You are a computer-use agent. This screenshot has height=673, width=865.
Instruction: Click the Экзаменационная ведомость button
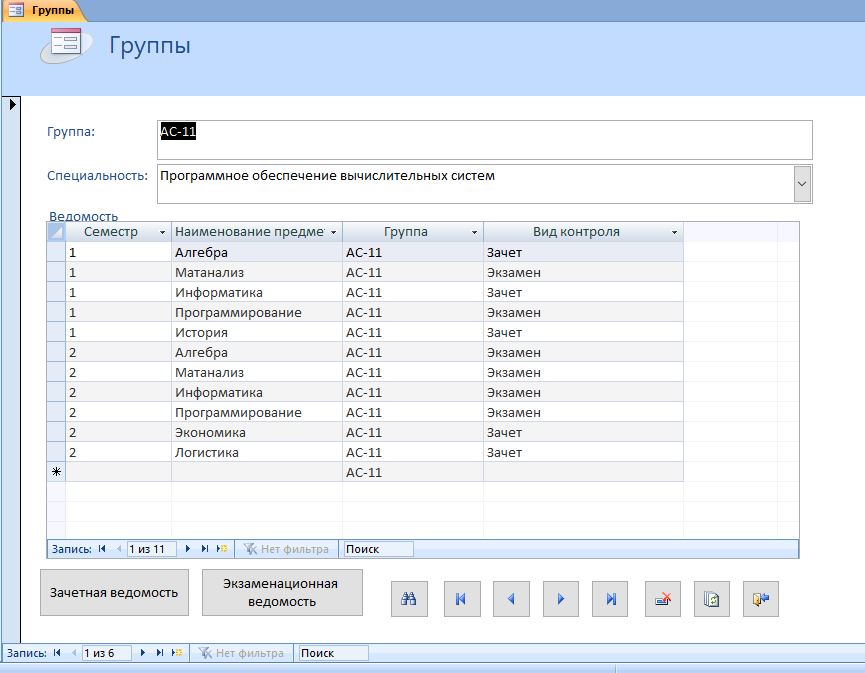click(282, 592)
